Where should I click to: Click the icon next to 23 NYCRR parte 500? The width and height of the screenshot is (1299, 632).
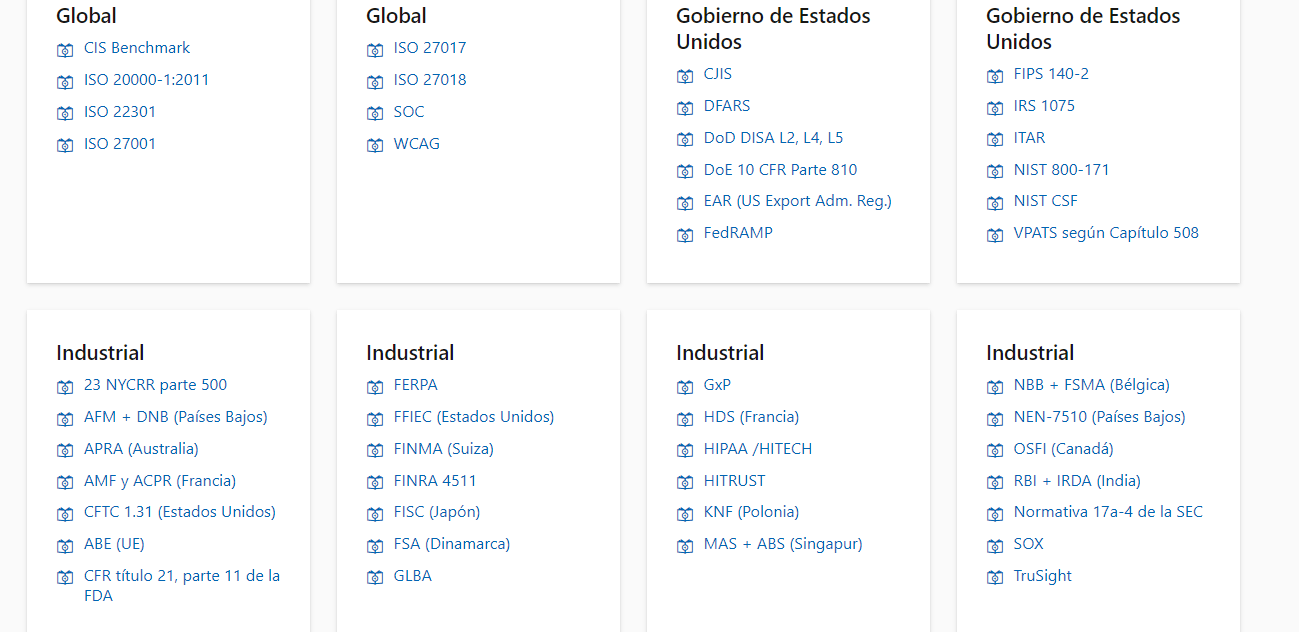pyautogui.click(x=65, y=387)
